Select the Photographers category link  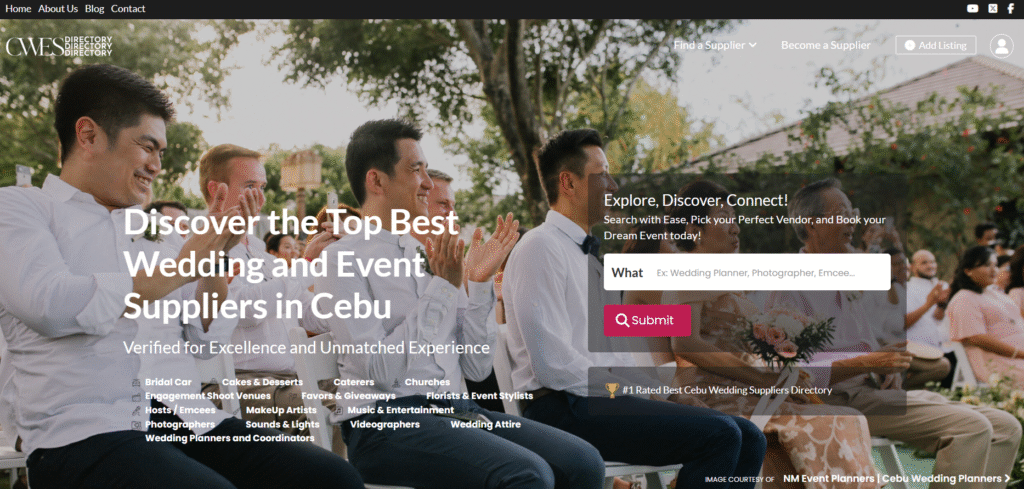point(180,424)
